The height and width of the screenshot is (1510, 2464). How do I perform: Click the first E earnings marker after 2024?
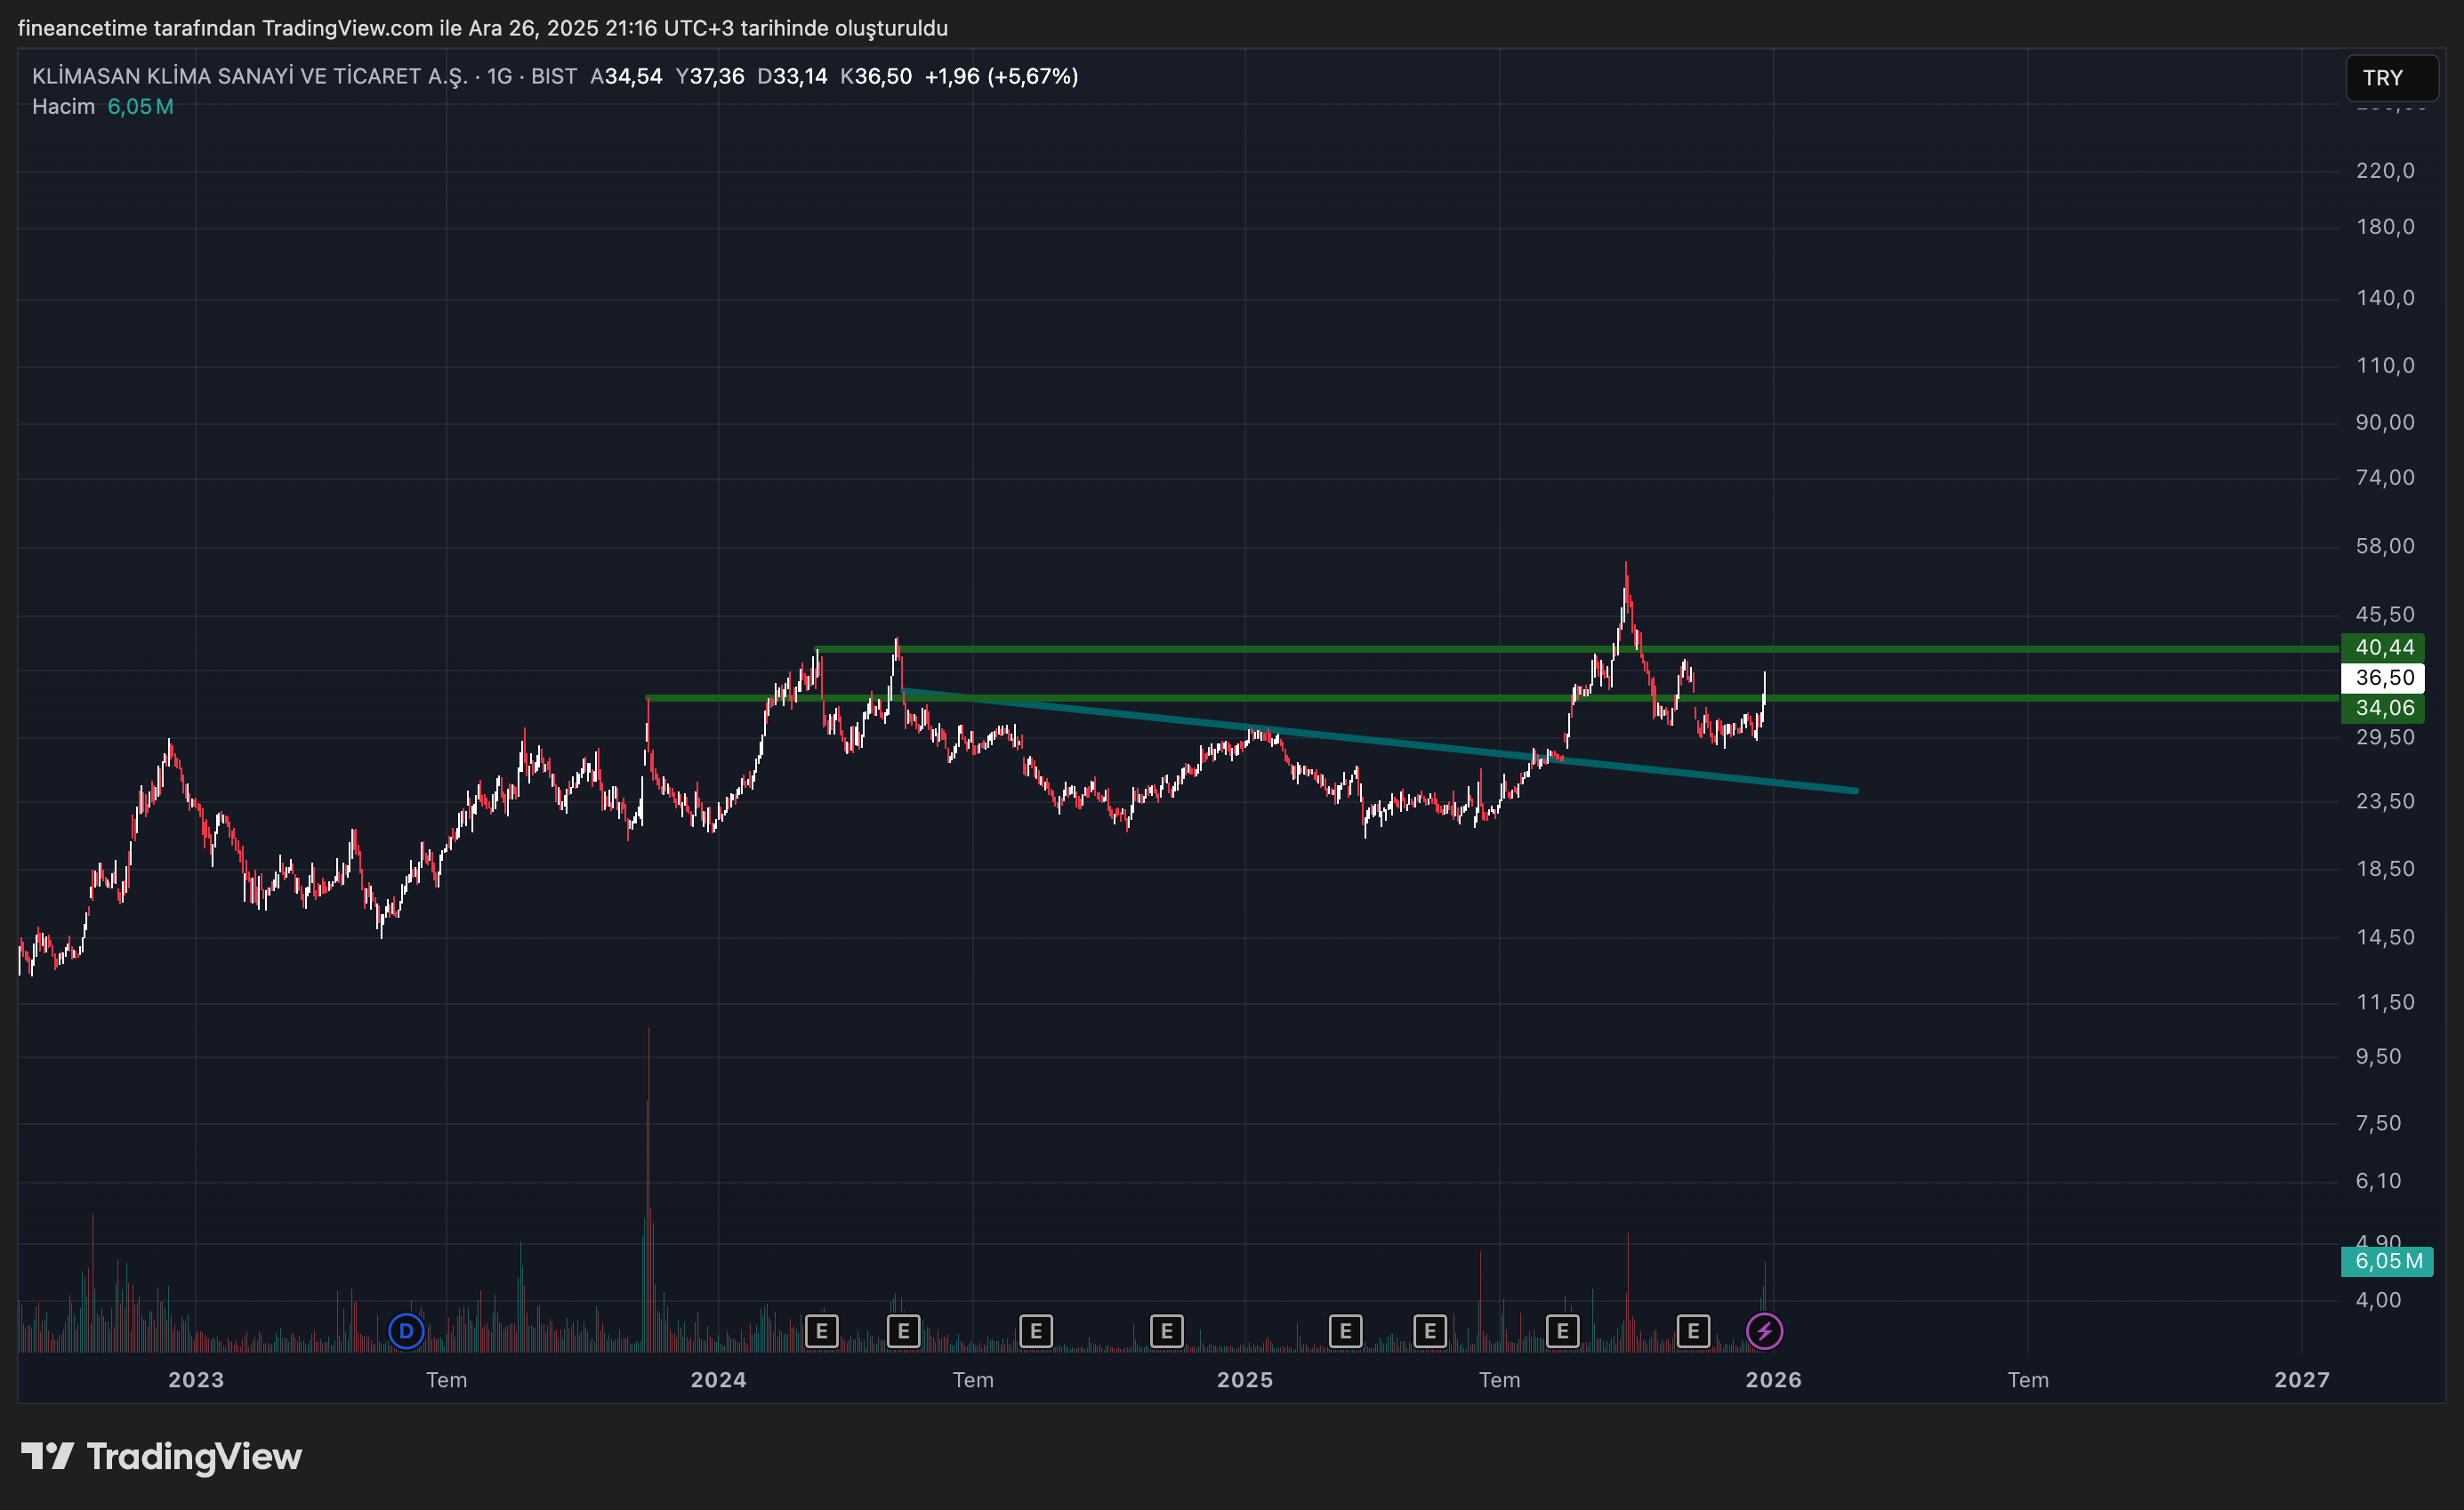click(821, 1331)
